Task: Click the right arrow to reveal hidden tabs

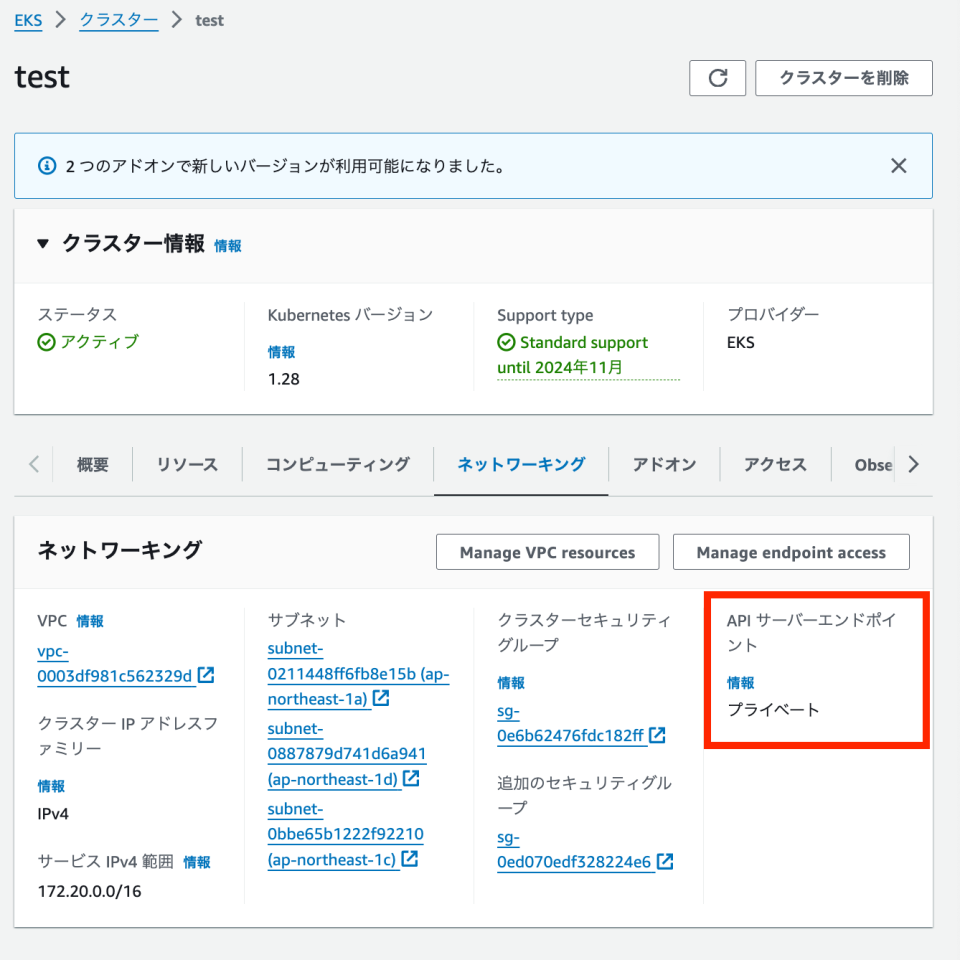Action: pos(912,464)
